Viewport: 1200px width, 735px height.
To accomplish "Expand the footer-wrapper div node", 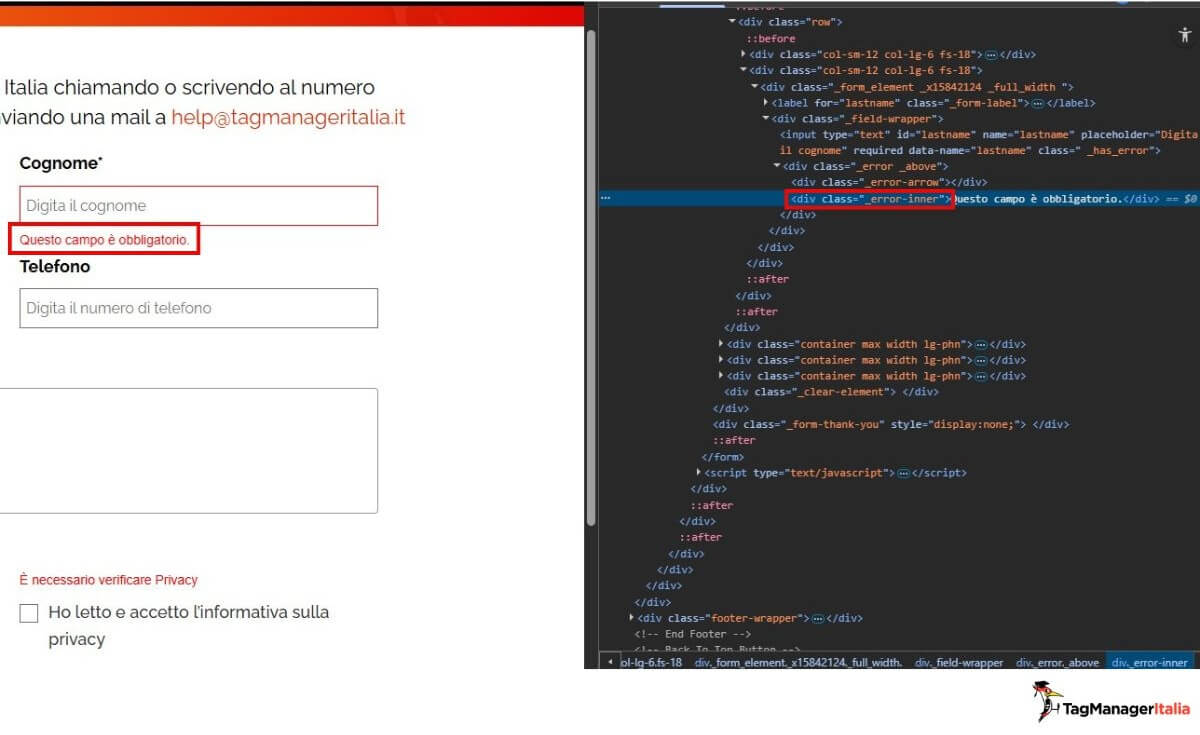I will 631,619.
